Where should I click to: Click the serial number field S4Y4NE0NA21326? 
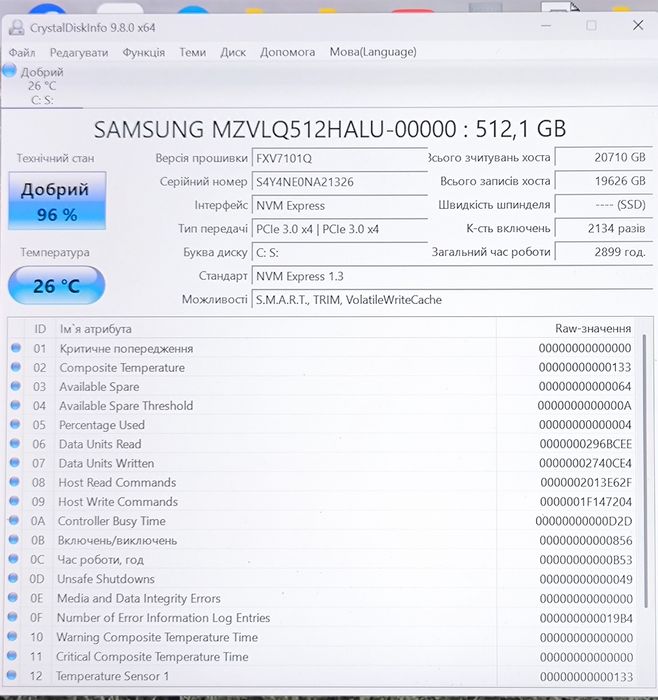point(340,182)
